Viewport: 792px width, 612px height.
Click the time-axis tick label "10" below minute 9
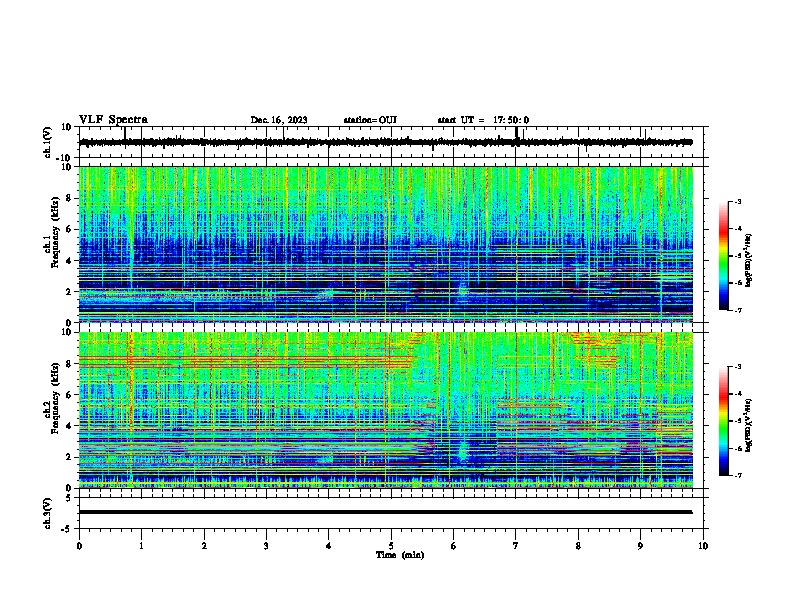[703, 546]
